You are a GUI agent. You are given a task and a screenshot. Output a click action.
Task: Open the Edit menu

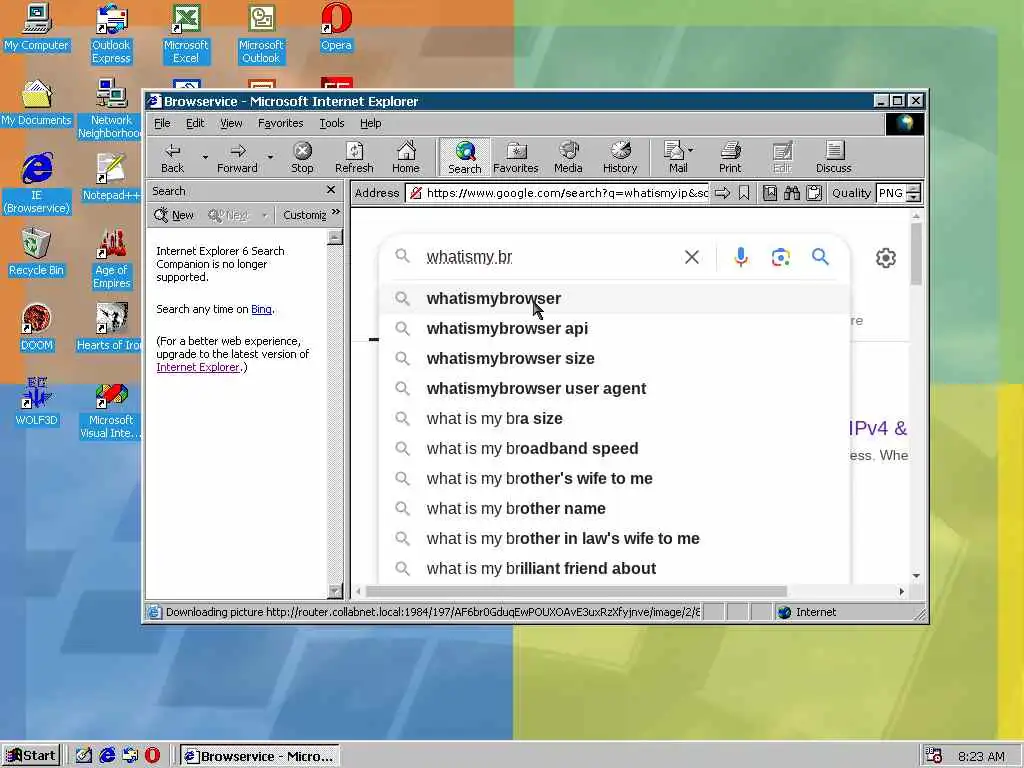click(195, 123)
